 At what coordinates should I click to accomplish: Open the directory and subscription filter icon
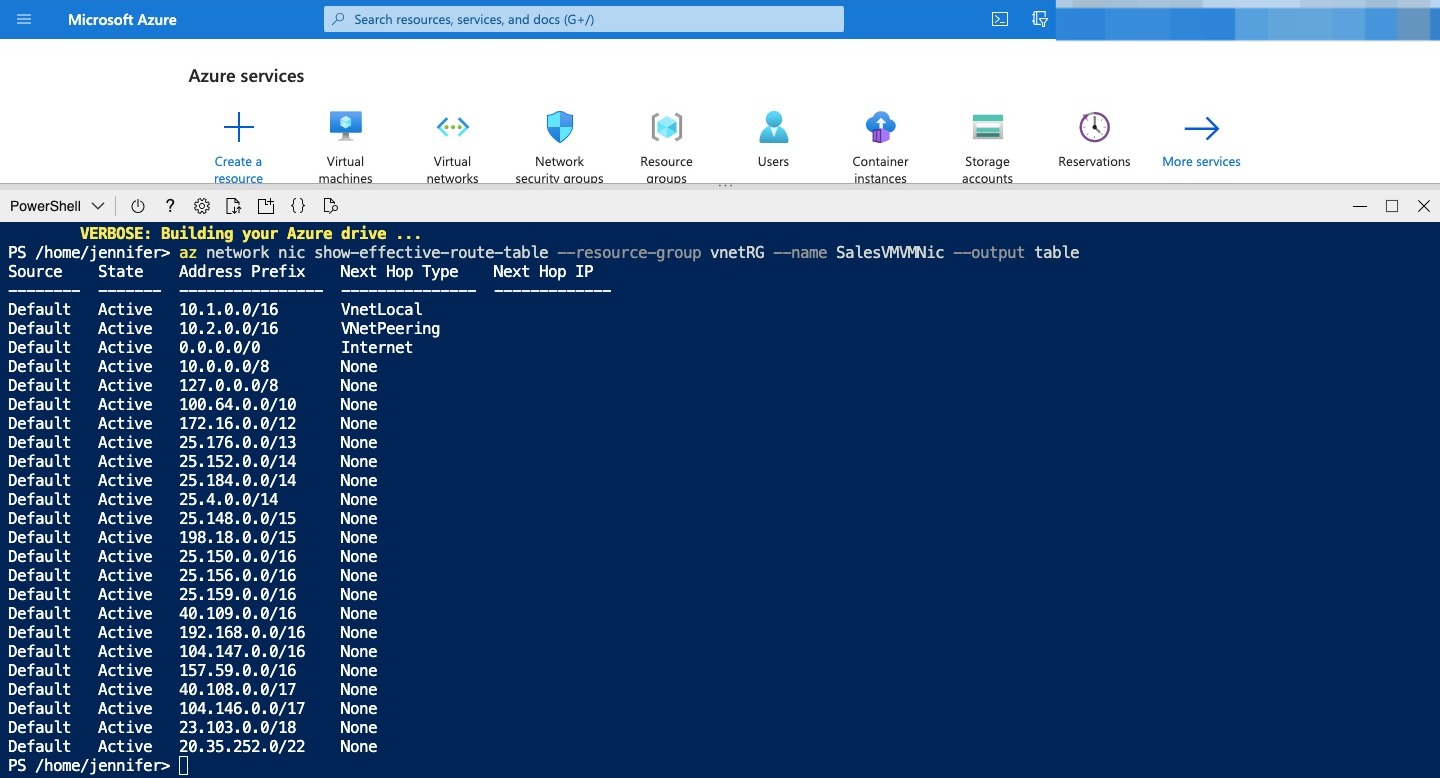pyautogui.click(x=1040, y=19)
